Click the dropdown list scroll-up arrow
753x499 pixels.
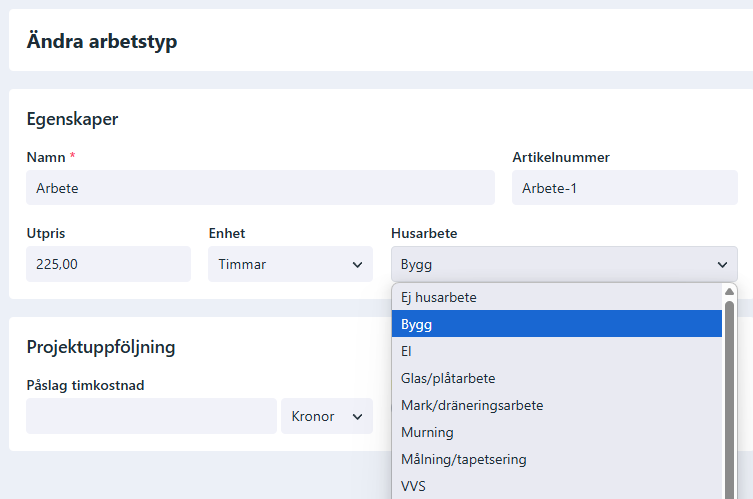coord(729,292)
